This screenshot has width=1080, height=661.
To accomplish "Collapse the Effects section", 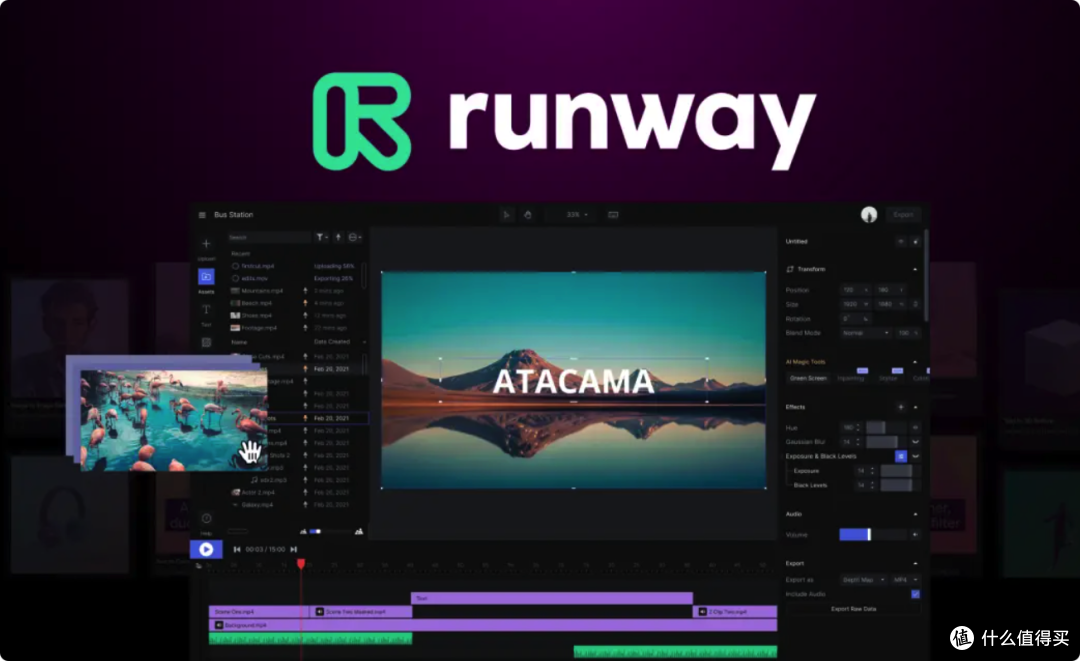I will [x=915, y=407].
